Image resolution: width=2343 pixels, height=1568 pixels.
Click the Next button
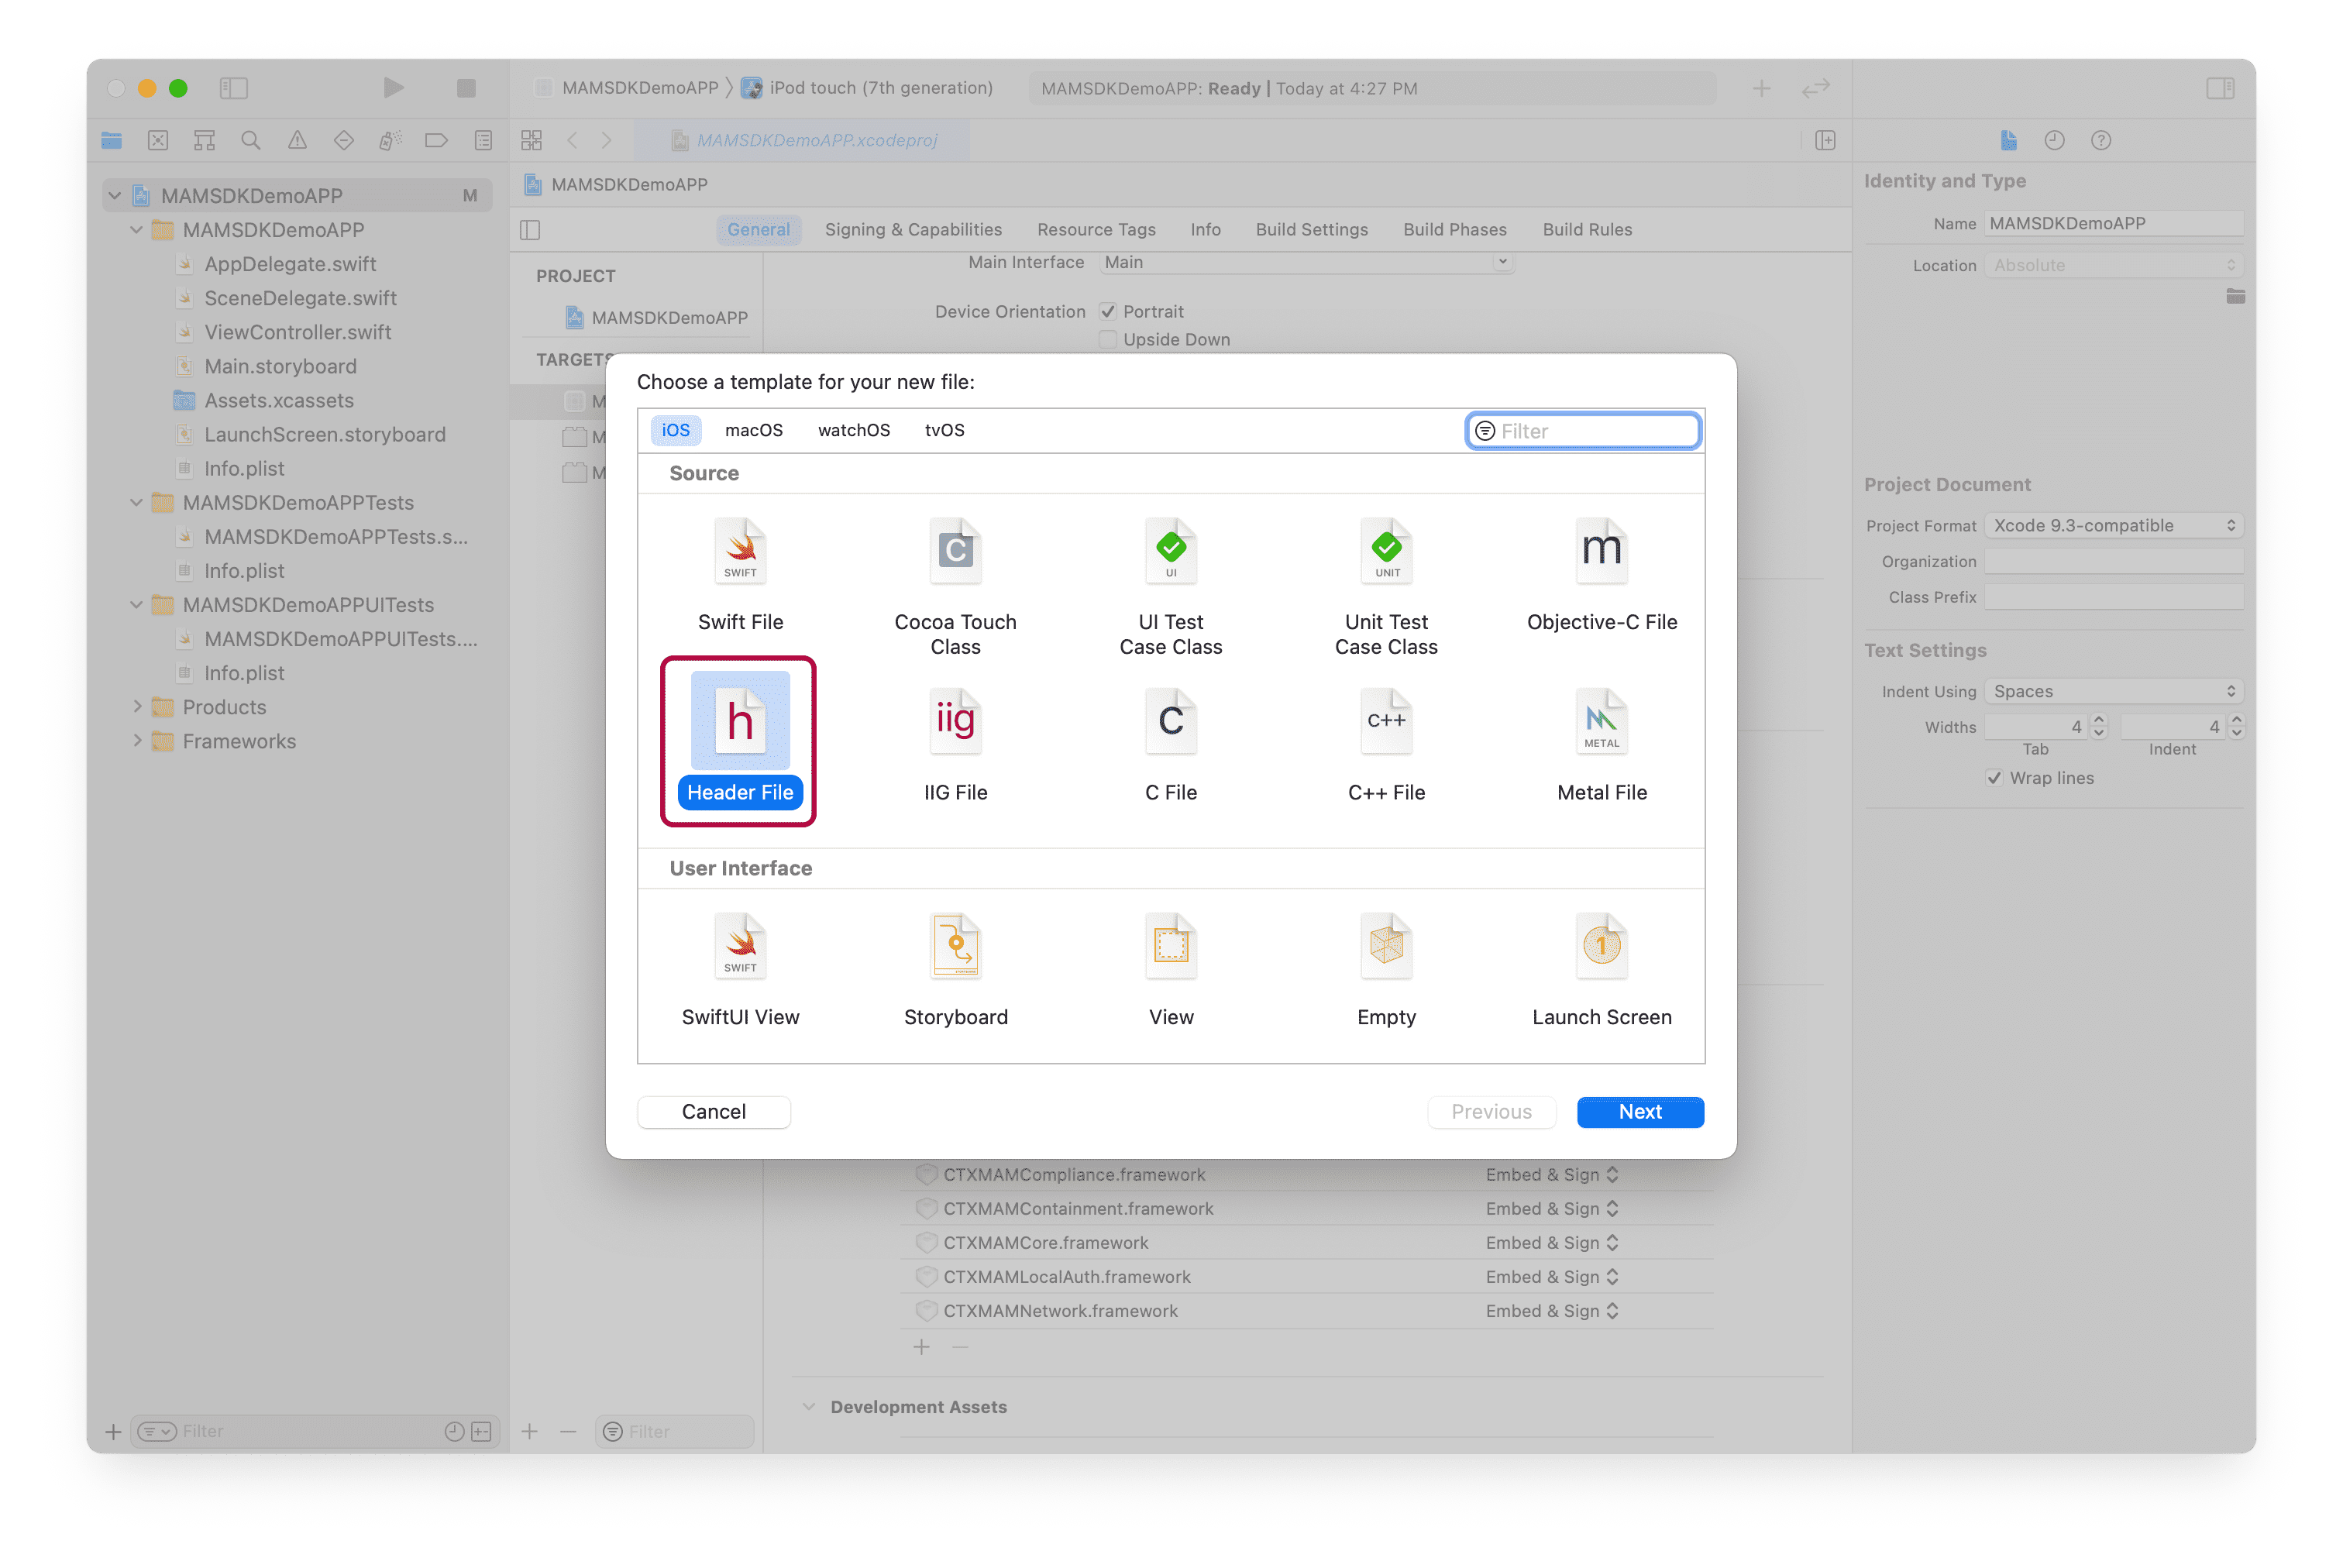(x=1639, y=1112)
